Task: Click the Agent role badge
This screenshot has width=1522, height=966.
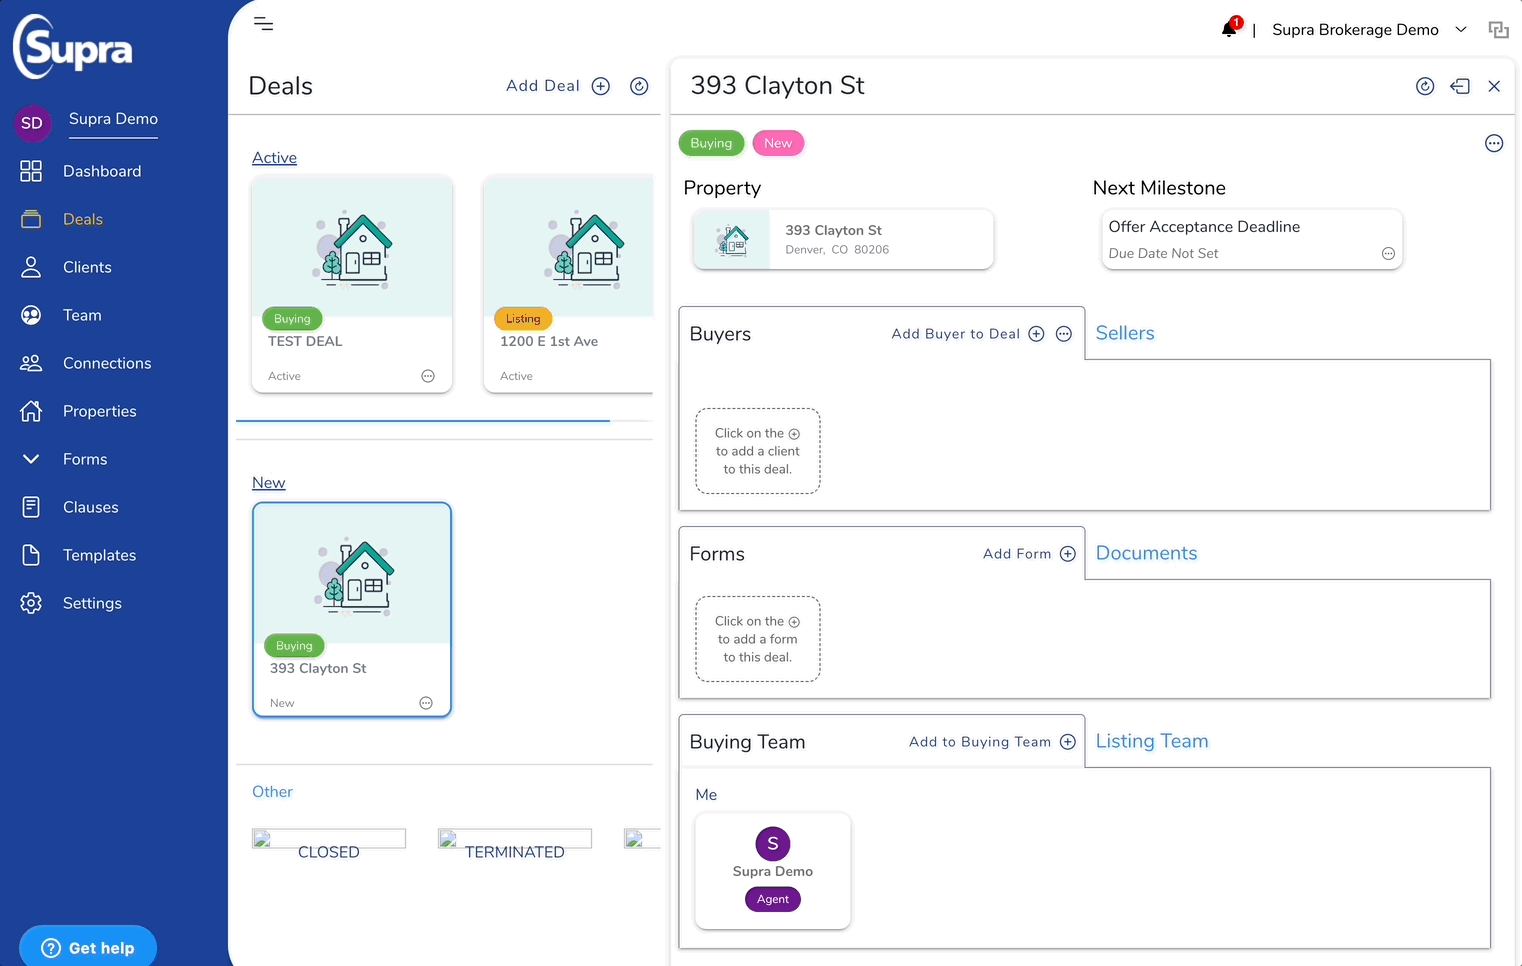Action: pos(773,899)
